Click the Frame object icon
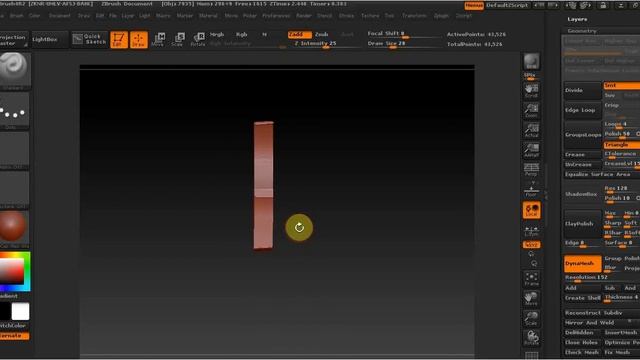 (531, 279)
